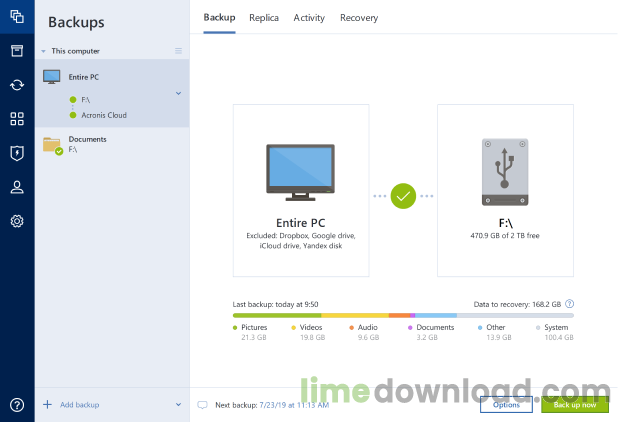Open the Help question mark icon
Image resolution: width=618 pixels, height=422 pixels.
[17, 405]
